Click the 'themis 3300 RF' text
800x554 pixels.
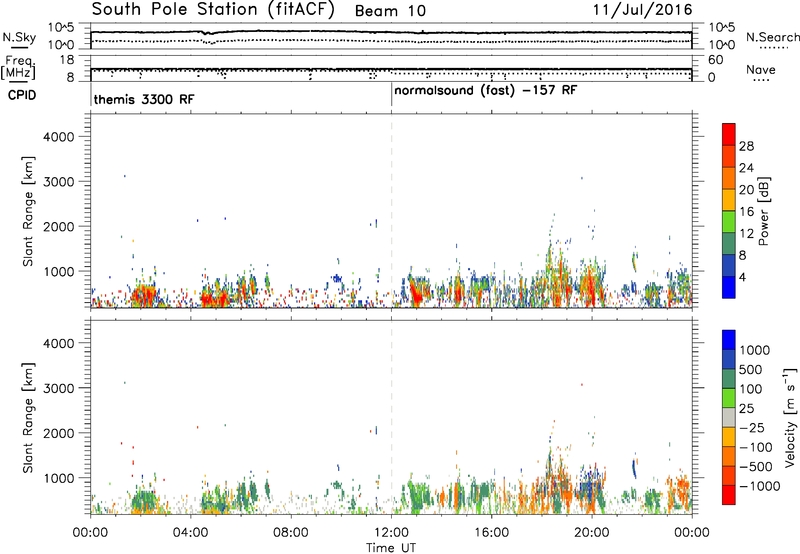(144, 99)
